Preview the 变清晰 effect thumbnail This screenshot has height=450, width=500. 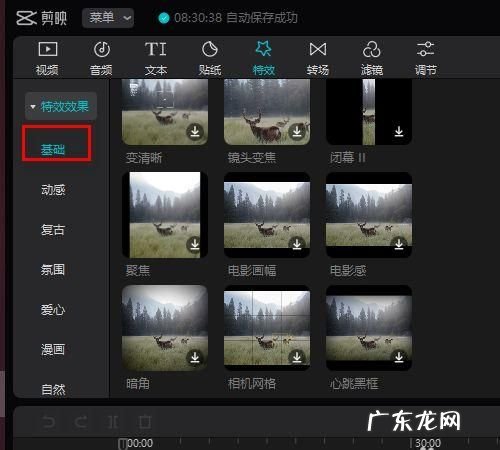point(165,112)
